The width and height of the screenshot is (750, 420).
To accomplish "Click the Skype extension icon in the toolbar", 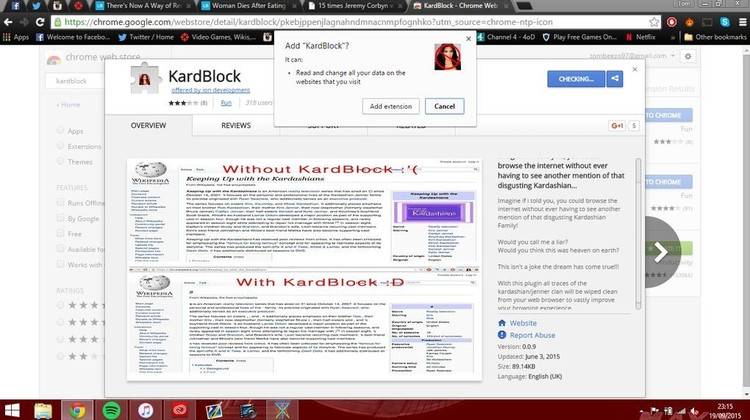I will click(725, 22).
